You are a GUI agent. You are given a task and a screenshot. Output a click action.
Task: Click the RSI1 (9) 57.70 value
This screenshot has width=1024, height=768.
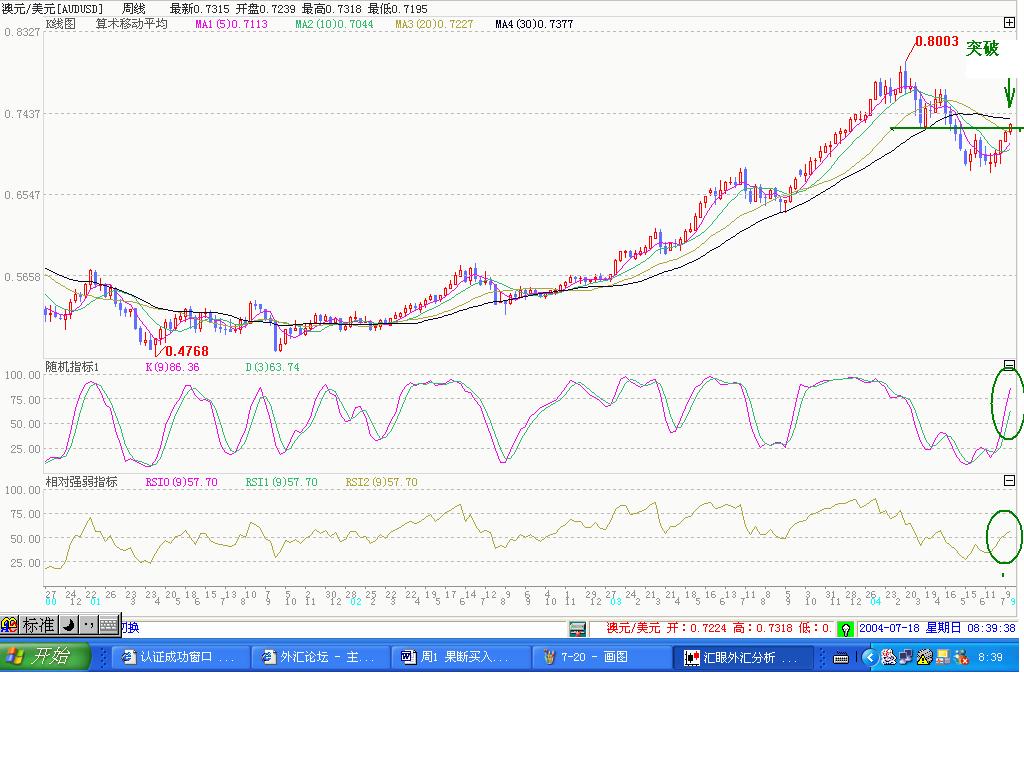[281, 482]
